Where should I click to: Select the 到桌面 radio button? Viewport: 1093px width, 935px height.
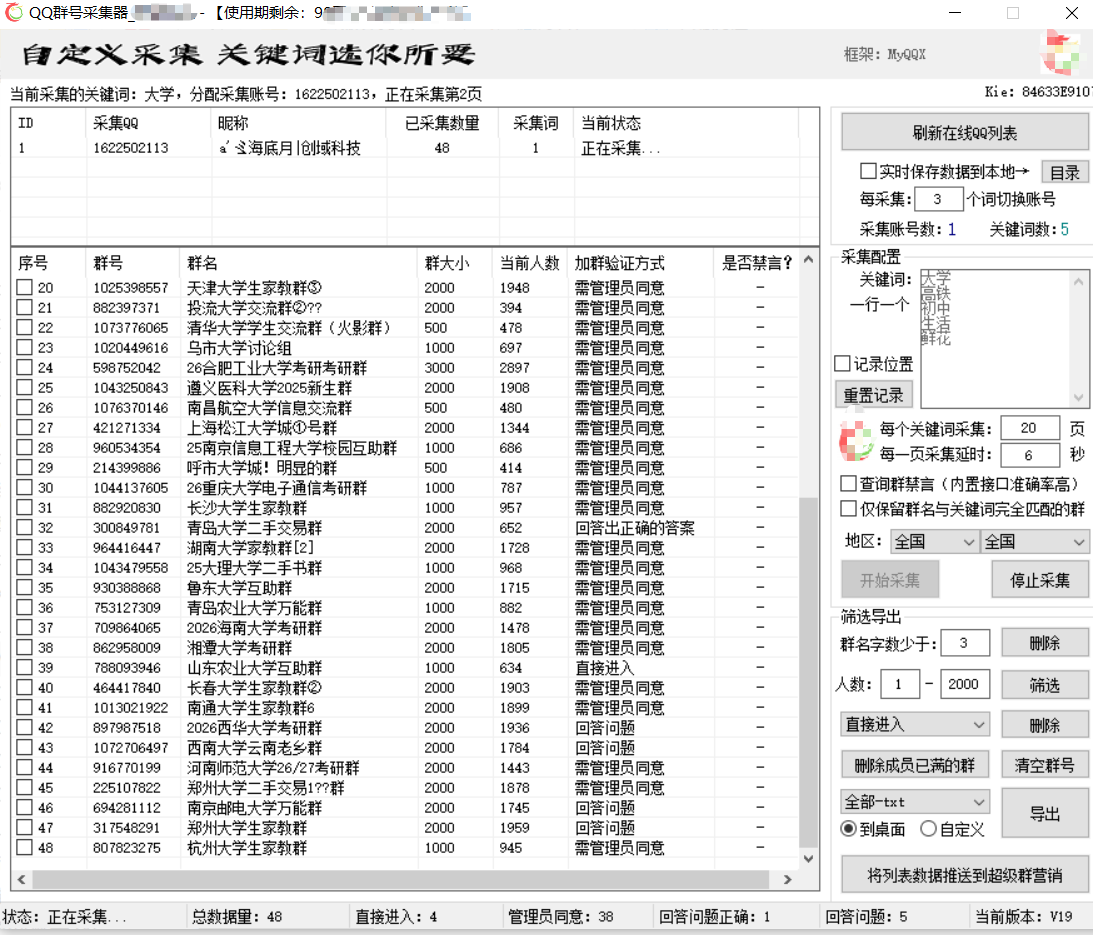click(848, 828)
